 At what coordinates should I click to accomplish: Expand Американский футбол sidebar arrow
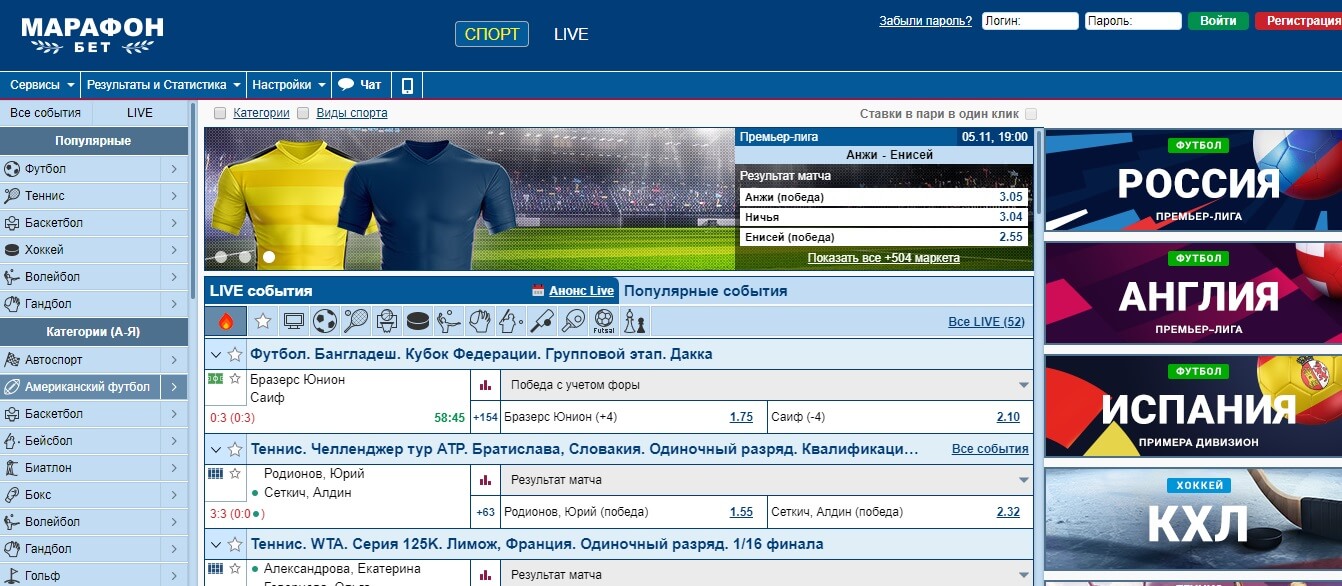(x=174, y=387)
